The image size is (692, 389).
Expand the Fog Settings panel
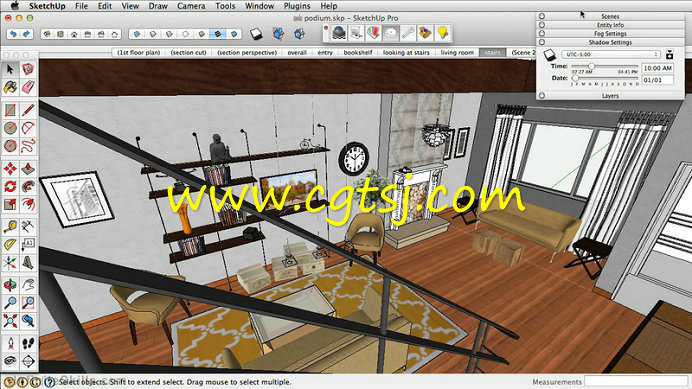click(x=610, y=34)
